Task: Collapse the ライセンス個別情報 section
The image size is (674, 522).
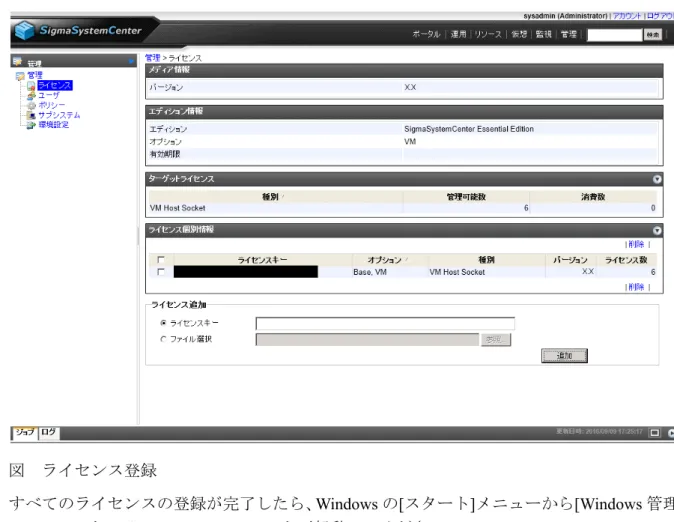Action: click(657, 230)
